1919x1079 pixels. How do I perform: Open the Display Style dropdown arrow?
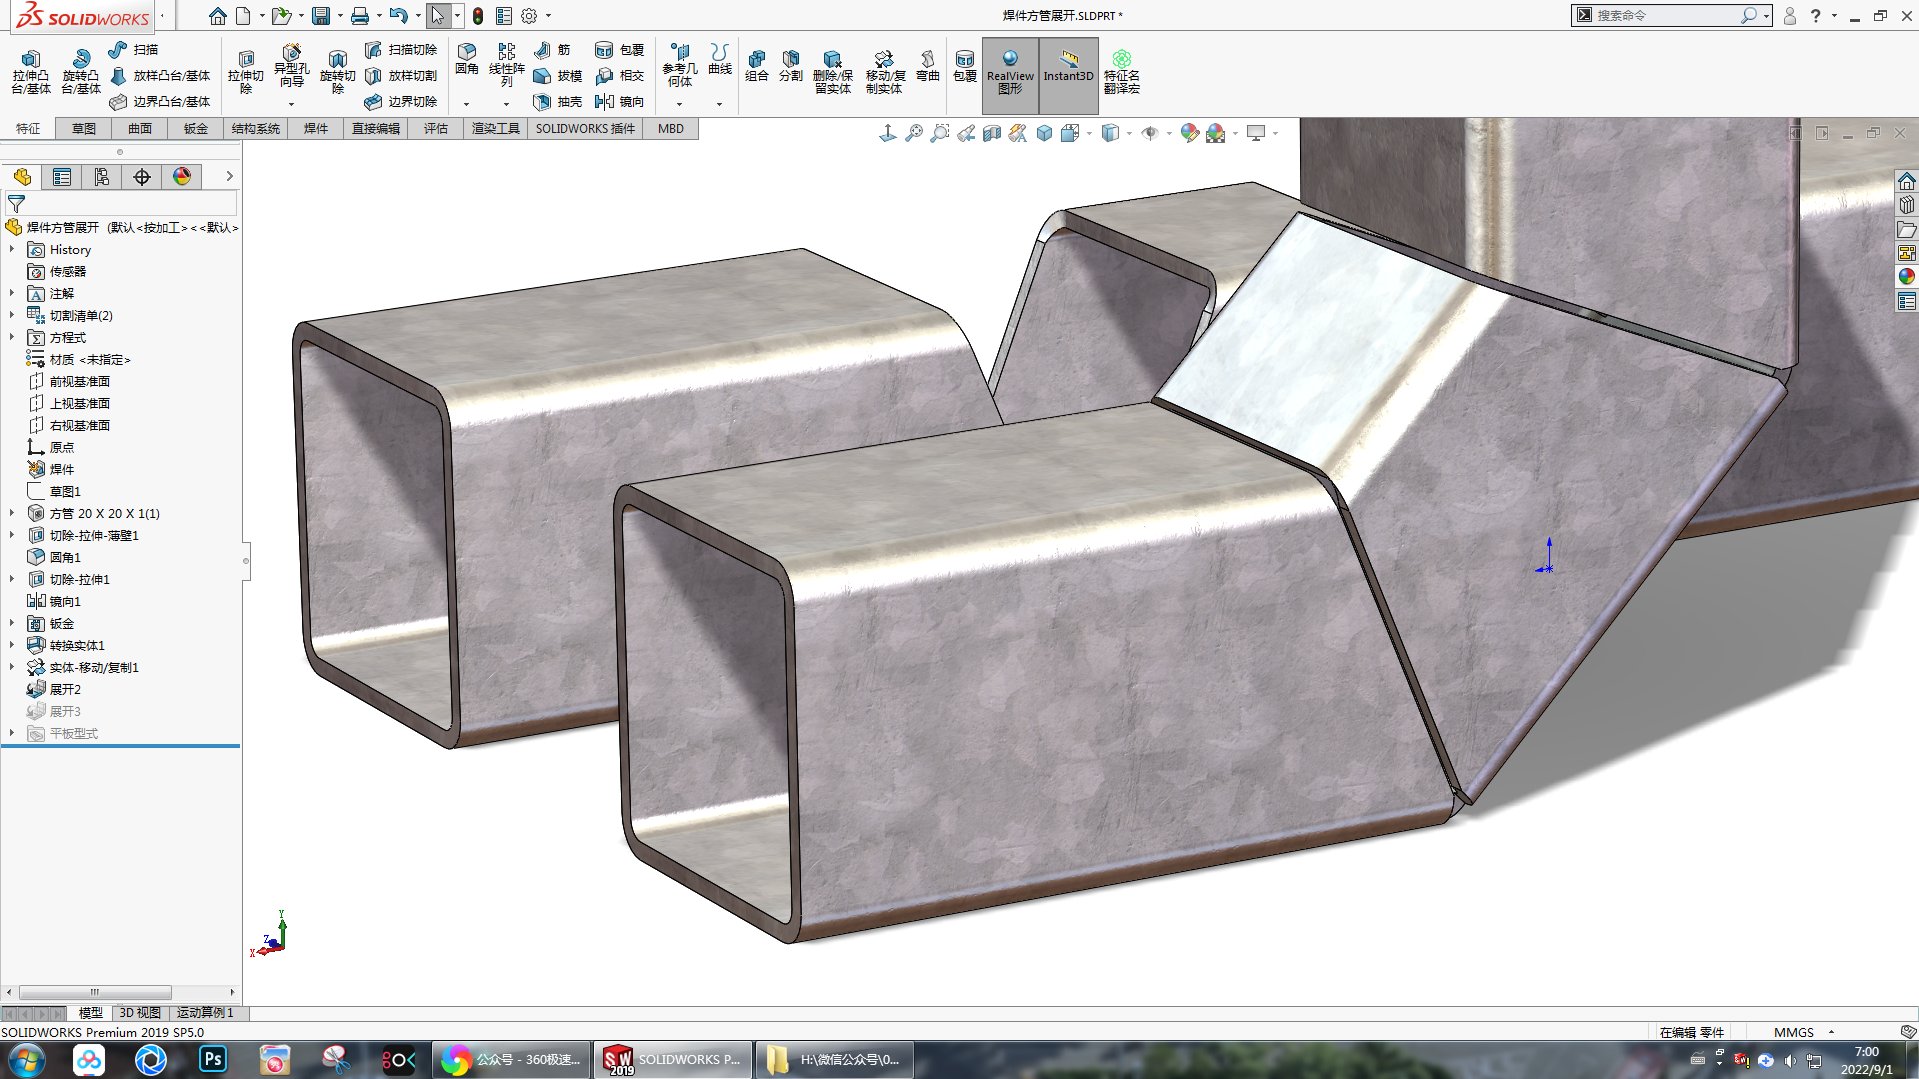point(1130,133)
